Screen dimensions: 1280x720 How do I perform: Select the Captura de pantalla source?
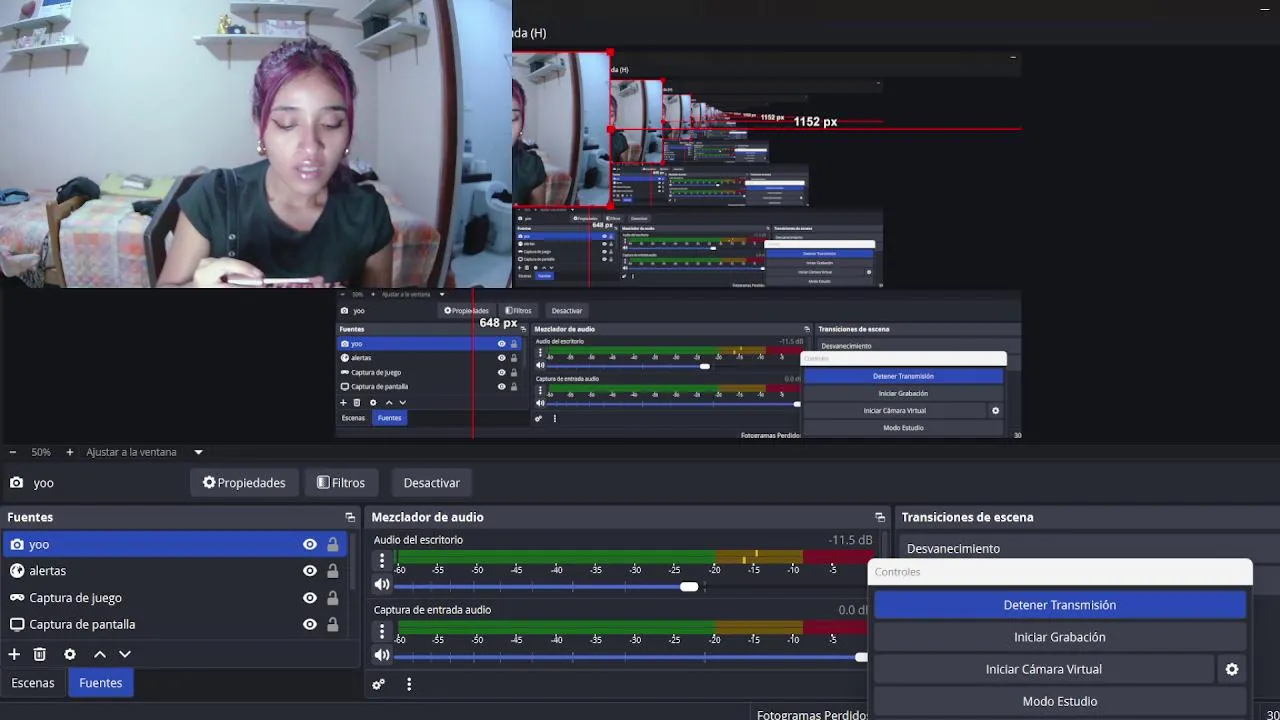[x=175, y=624]
